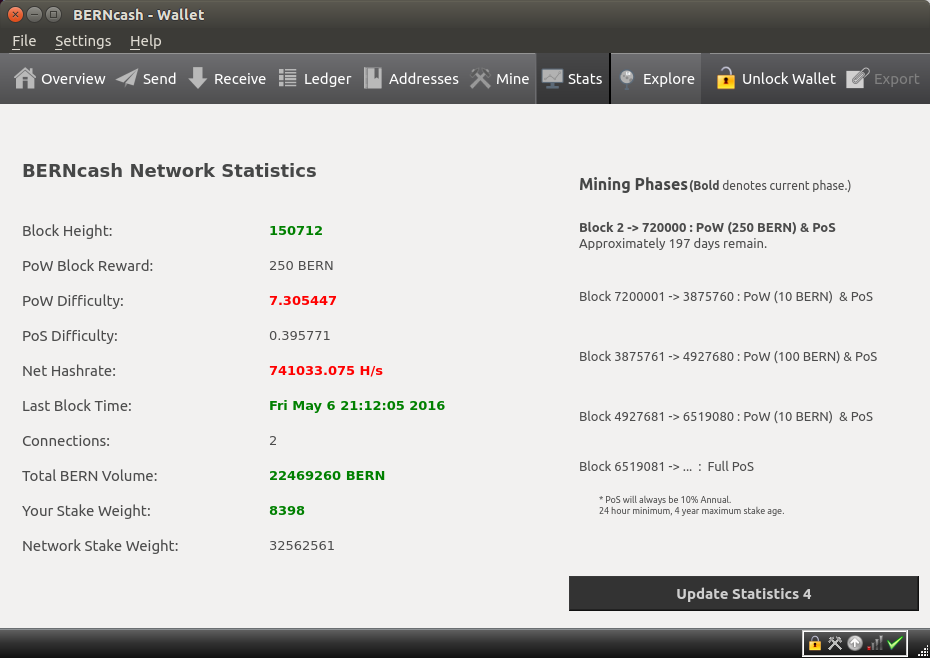Click the signal-bars connection status icon
Image resolution: width=930 pixels, height=658 pixels.
pyautogui.click(x=875, y=643)
